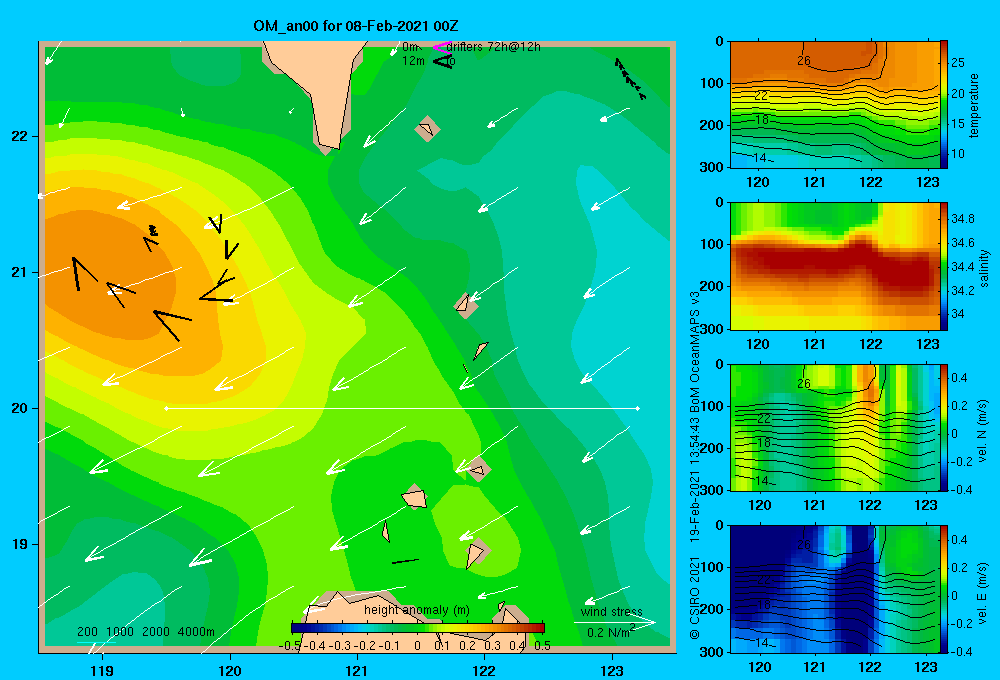Click the '10' tick on temperature color bar
Viewport: 1000px width, 680px height.
(x=958, y=154)
